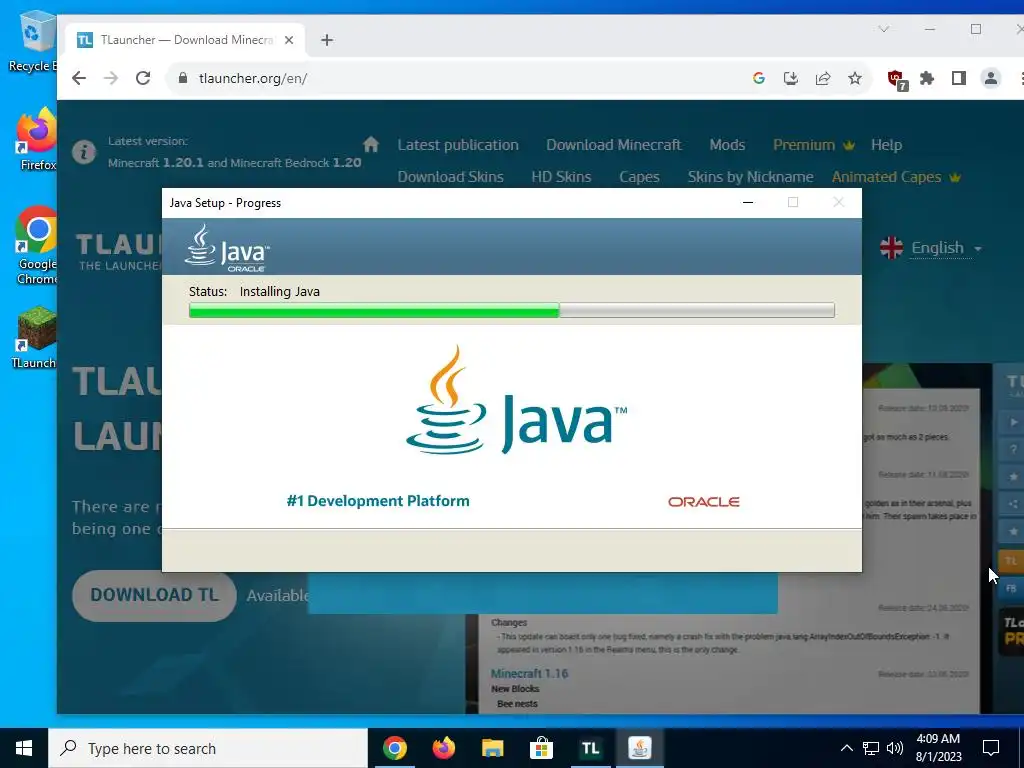The width and height of the screenshot is (1024, 768).
Task: Click the padlock site info icon
Action: click(x=183, y=78)
